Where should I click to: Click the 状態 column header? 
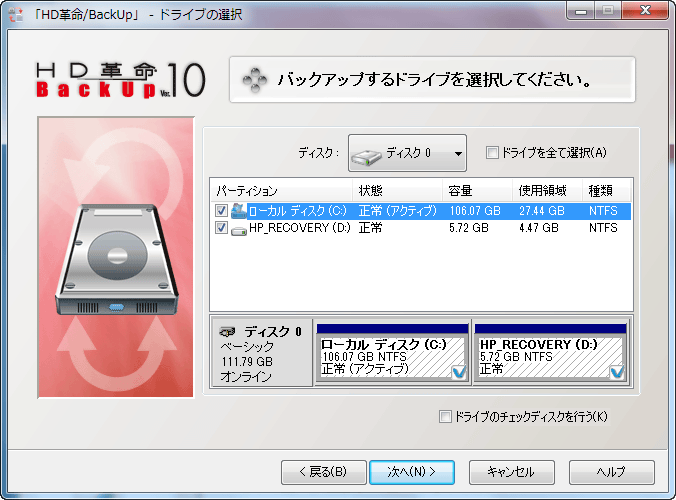click(x=397, y=190)
